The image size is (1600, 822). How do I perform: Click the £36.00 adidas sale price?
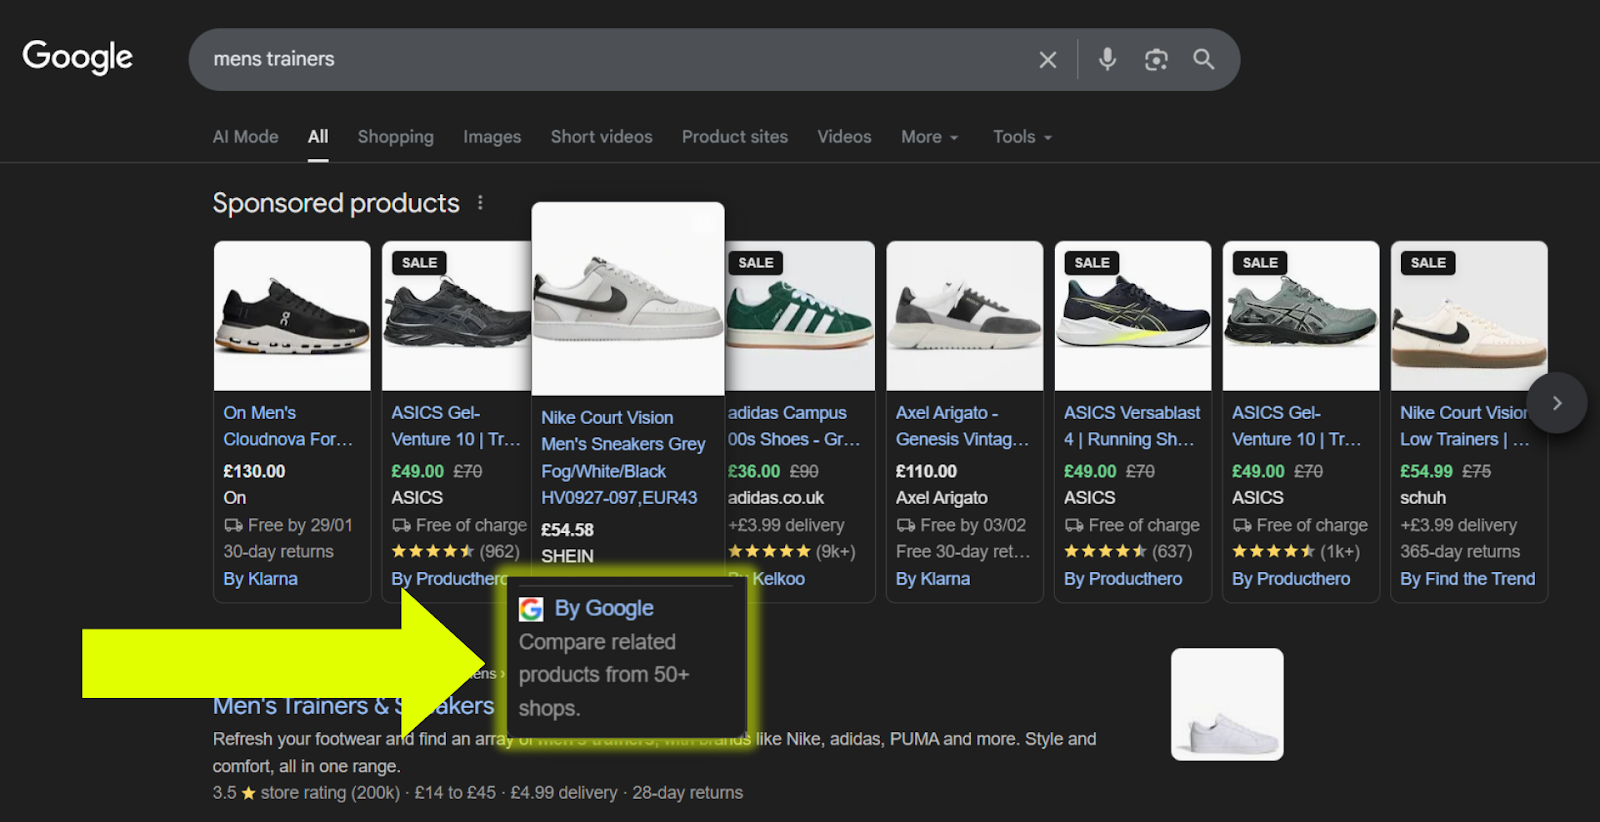click(754, 471)
